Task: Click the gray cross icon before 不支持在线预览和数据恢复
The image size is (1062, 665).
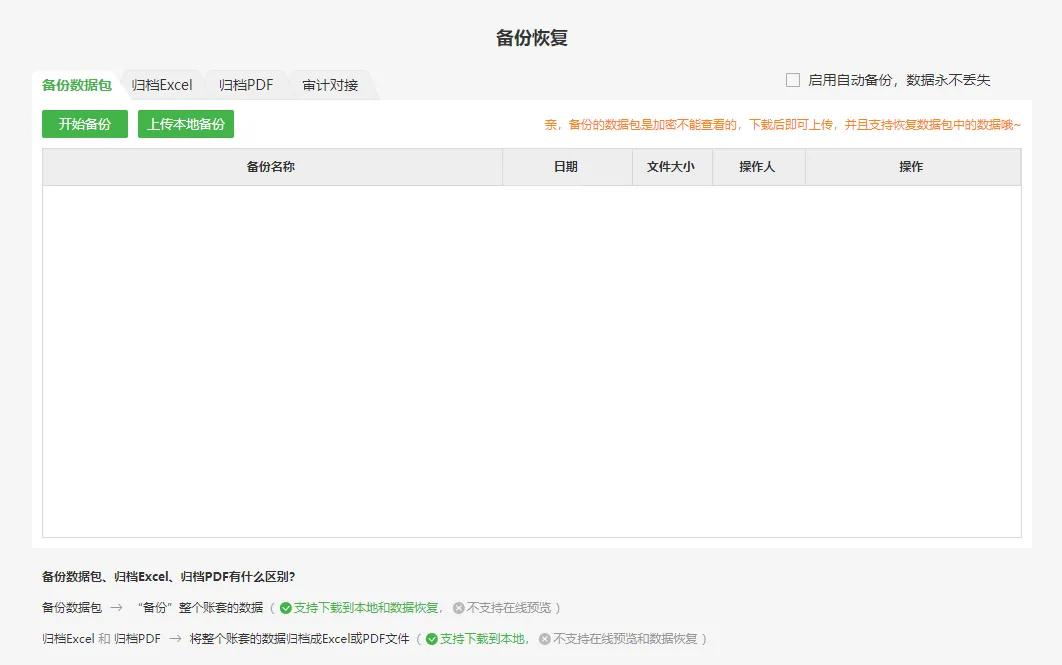Action: click(543, 639)
